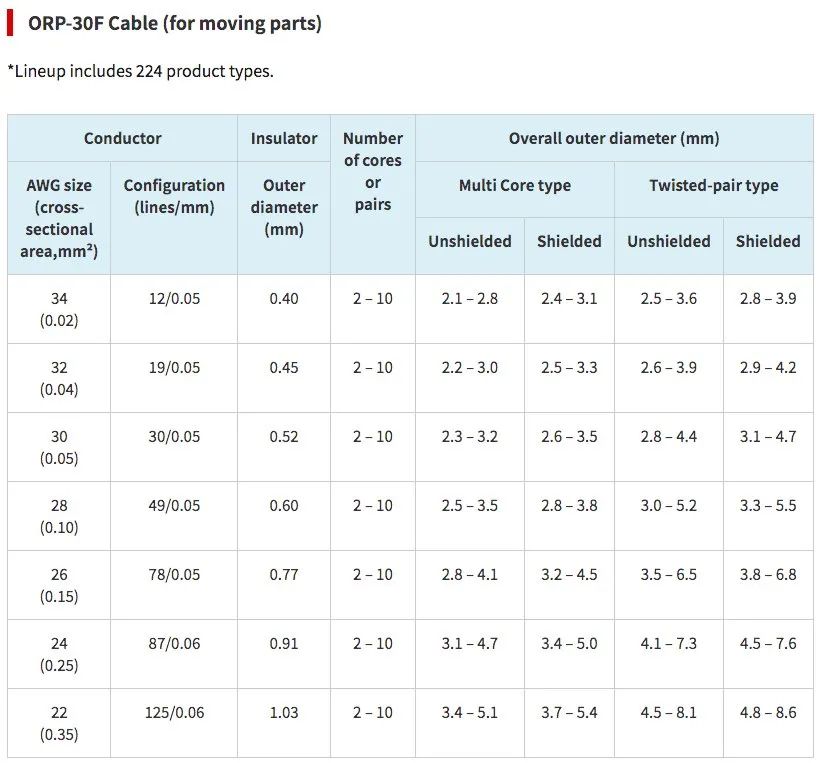The image size is (820, 763).
Task: Click the AWG 34 (0.02) row cell
Action: coord(59,310)
